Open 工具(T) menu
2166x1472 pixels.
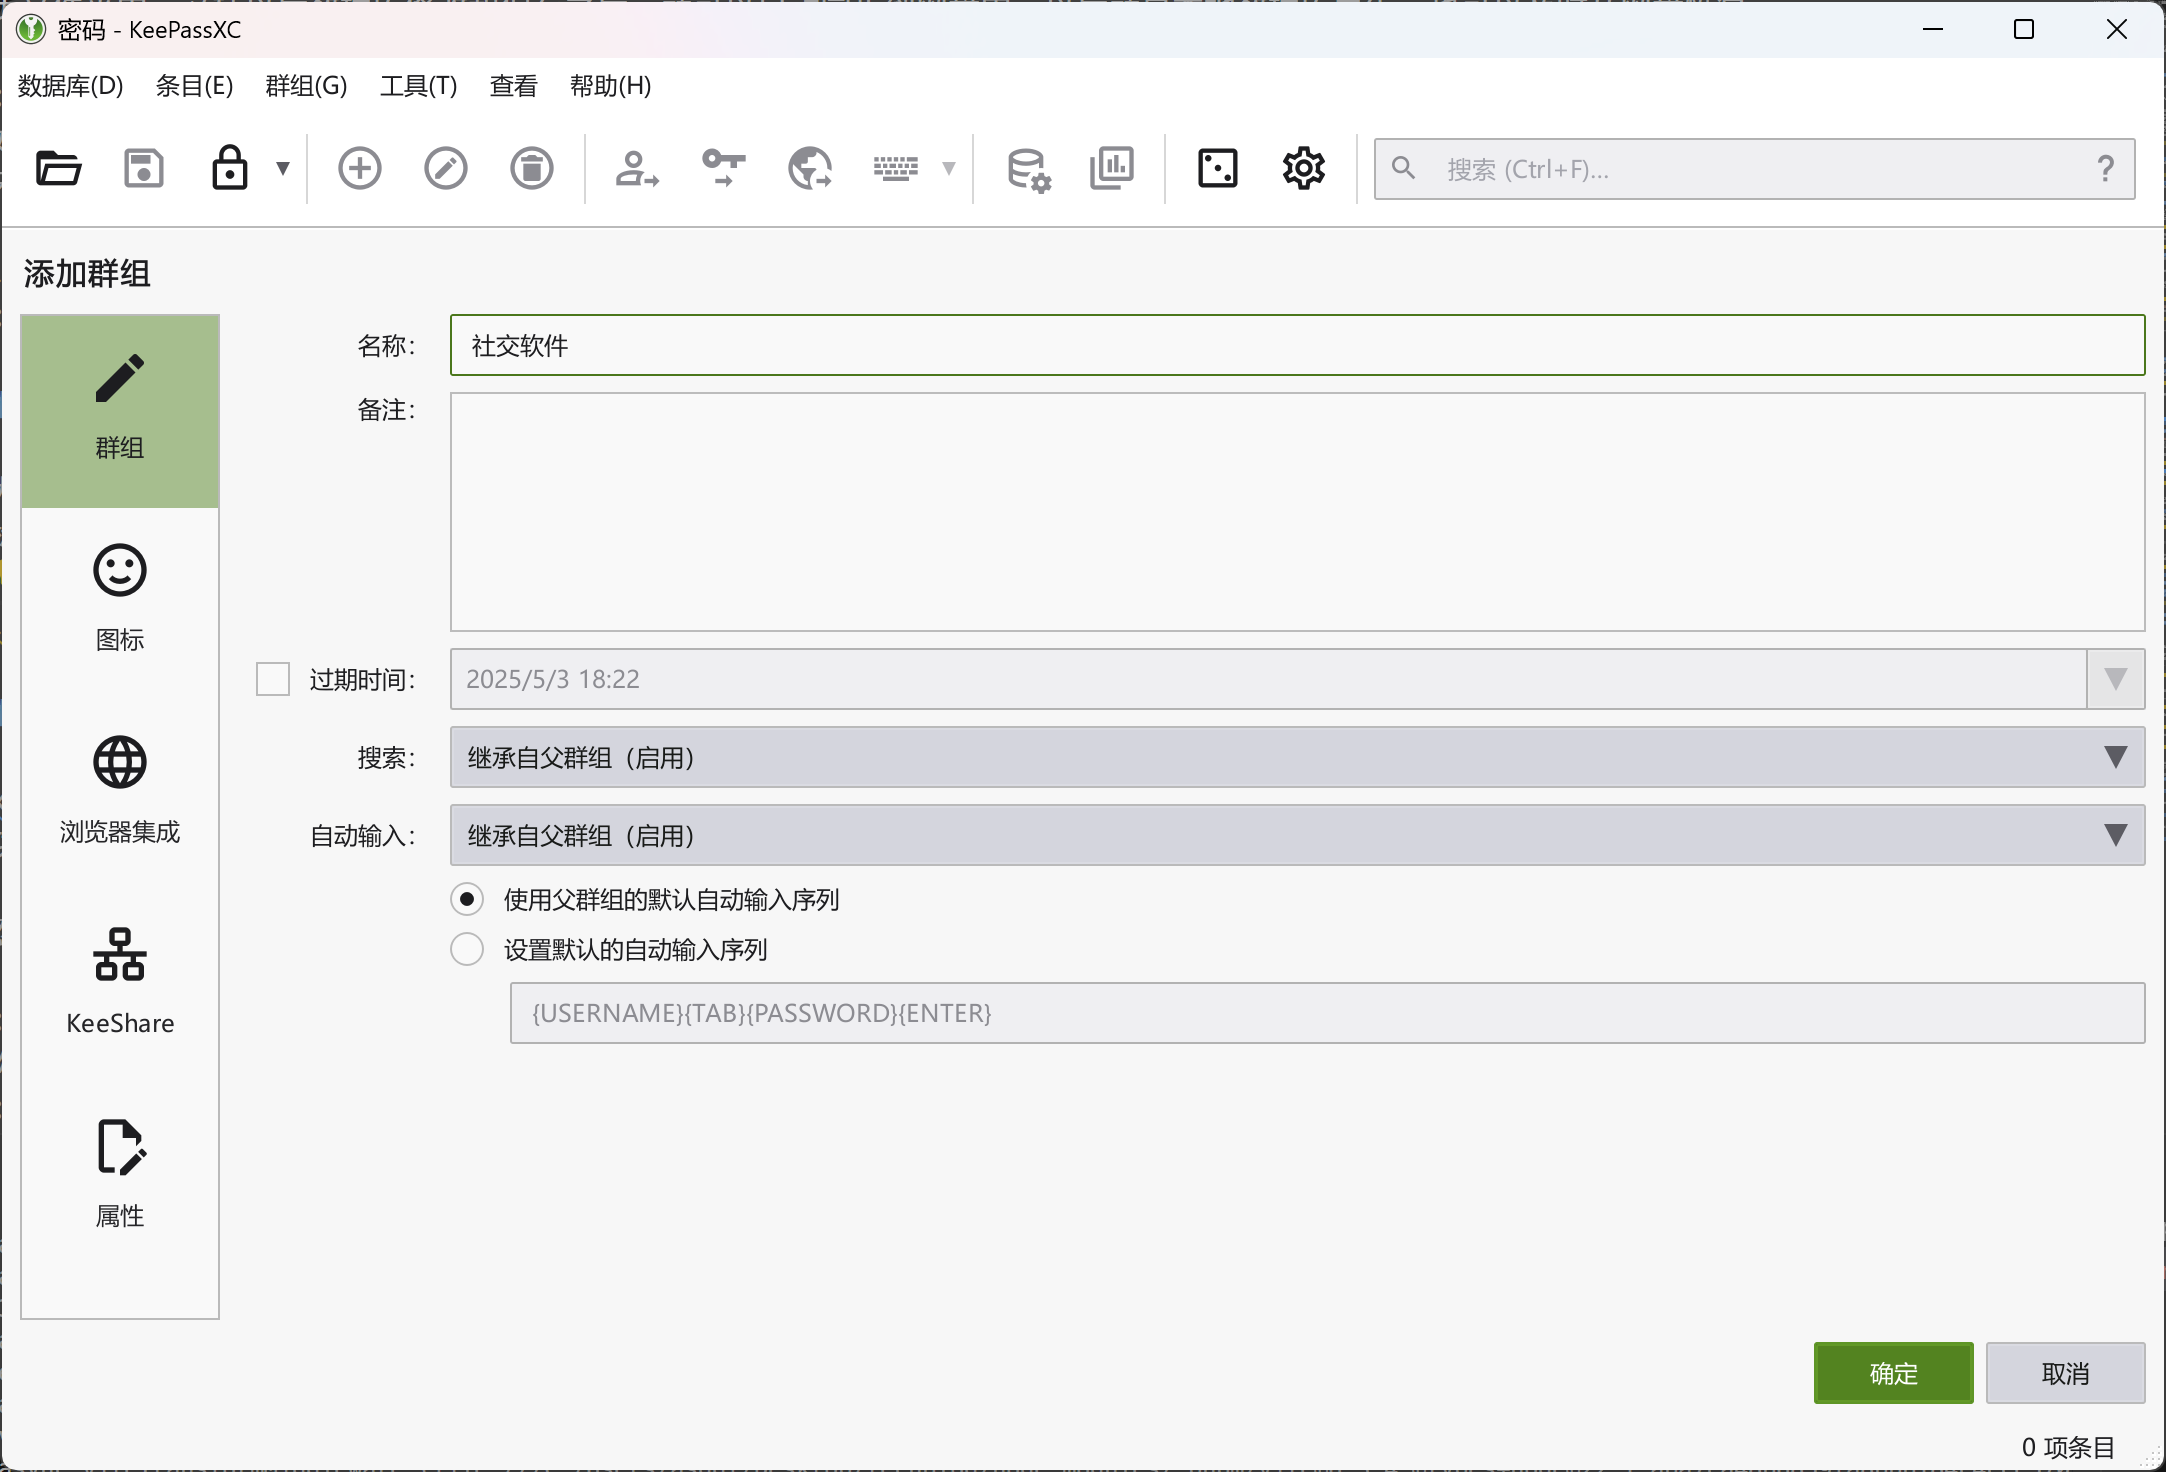click(419, 86)
